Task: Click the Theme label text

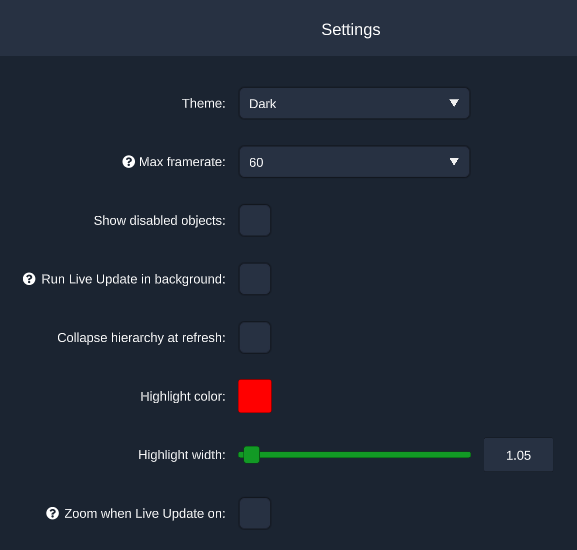Action: pyautogui.click(x=203, y=103)
